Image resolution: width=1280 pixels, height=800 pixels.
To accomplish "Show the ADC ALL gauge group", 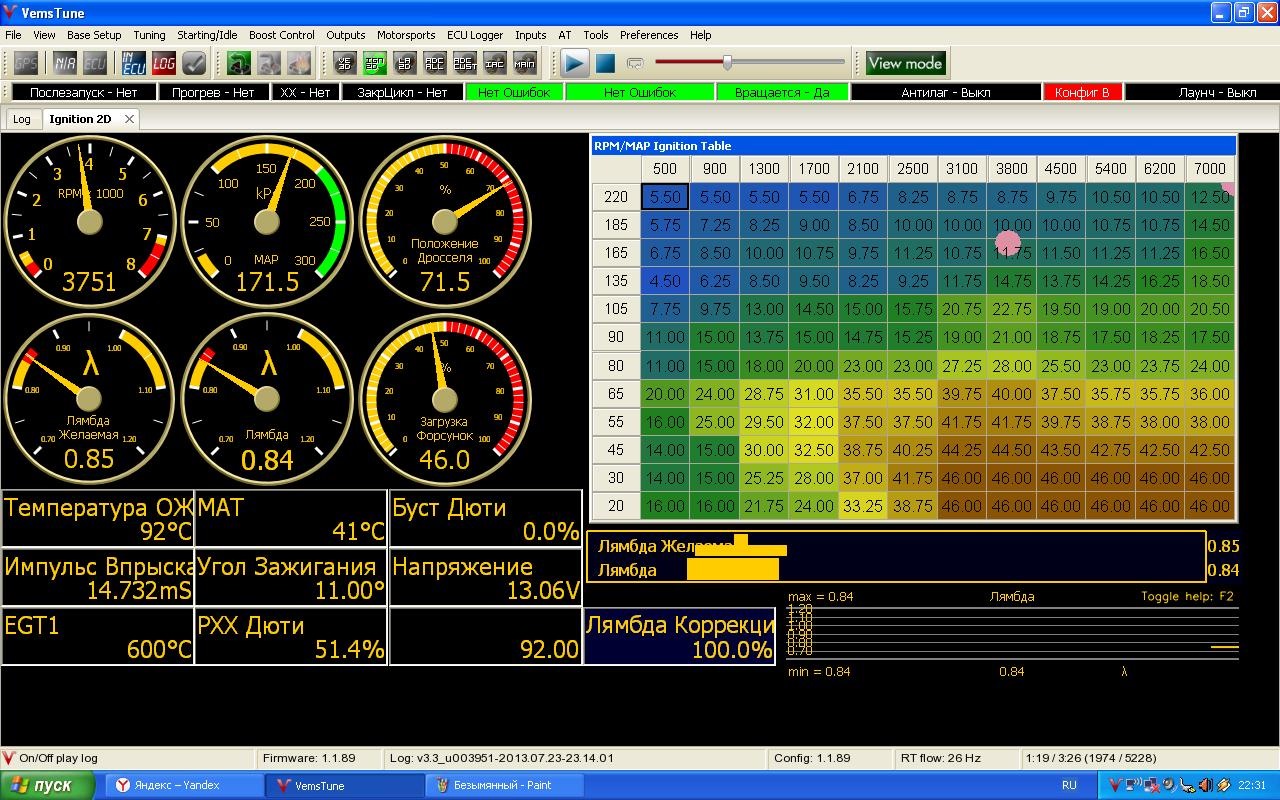I will tap(435, 63).
